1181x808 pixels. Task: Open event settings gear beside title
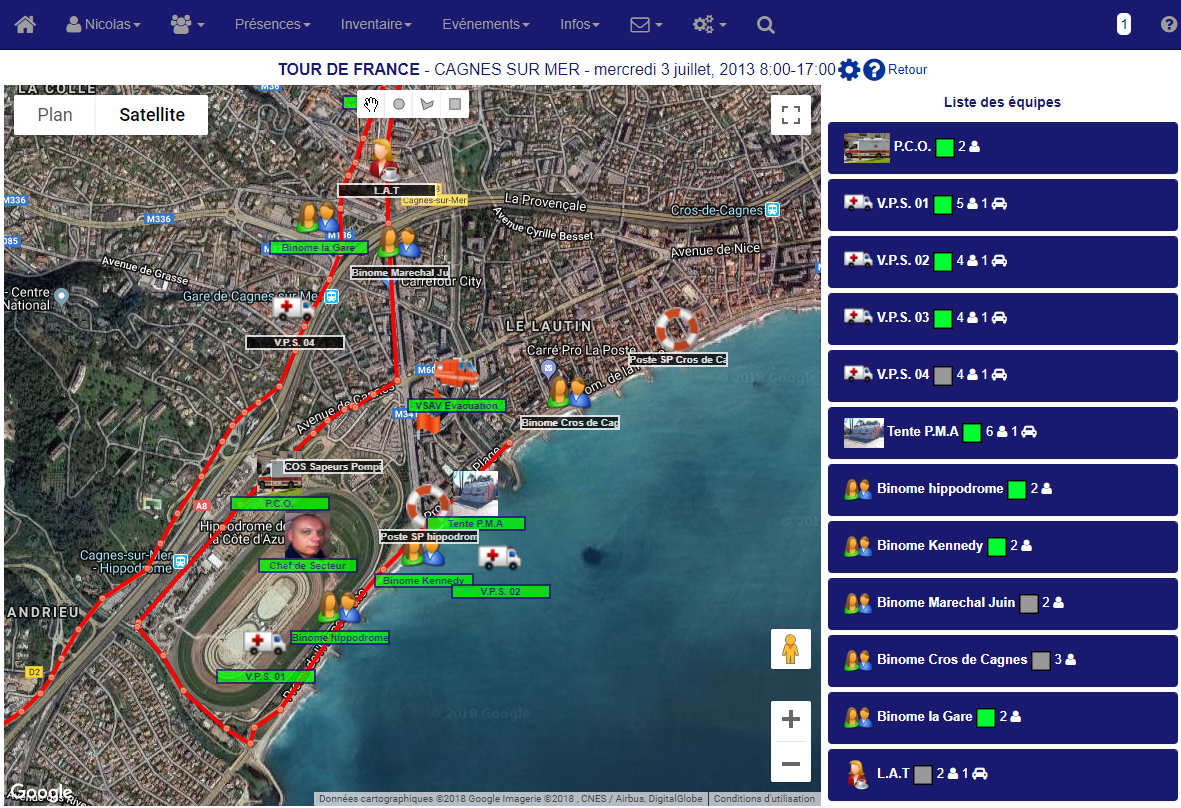(849, 70)
